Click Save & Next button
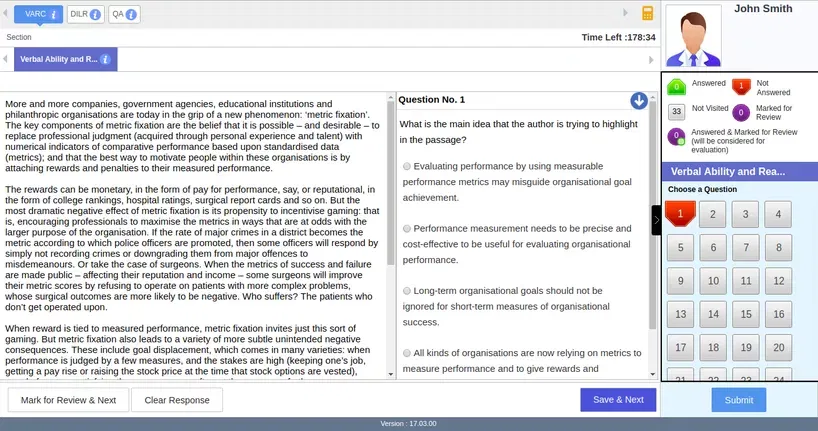 click(x=617, y=399)
